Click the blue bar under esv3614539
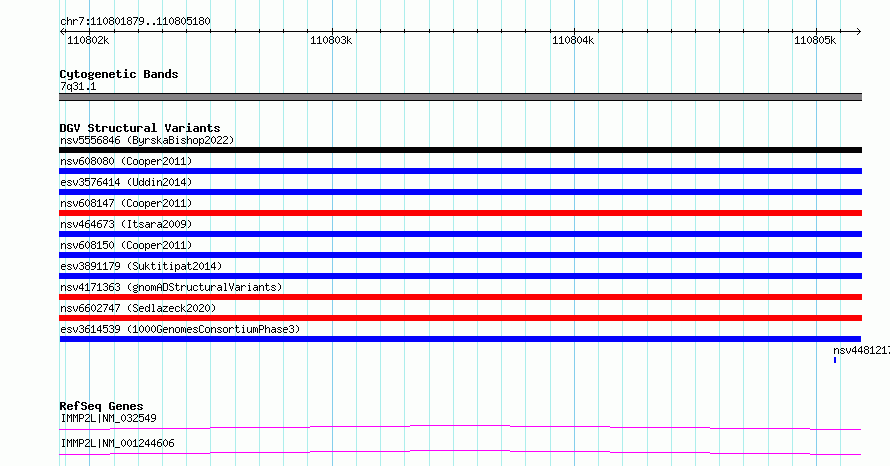890x466 pixels. coord(460,339)
